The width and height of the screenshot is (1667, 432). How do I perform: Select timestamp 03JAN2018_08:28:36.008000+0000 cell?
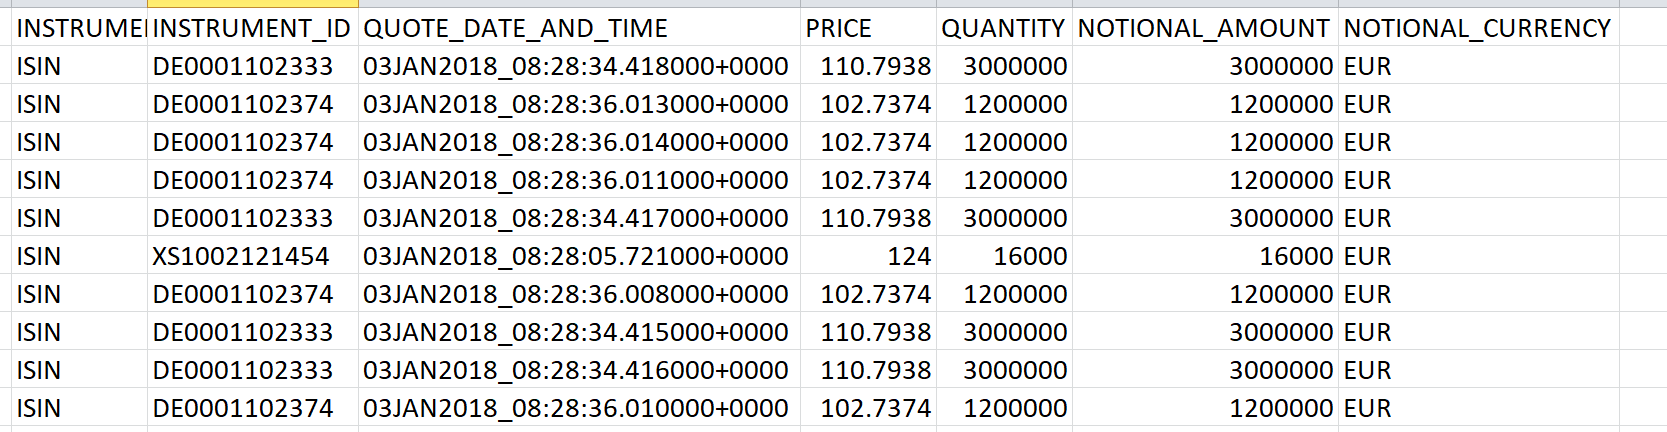coord(579,294)
